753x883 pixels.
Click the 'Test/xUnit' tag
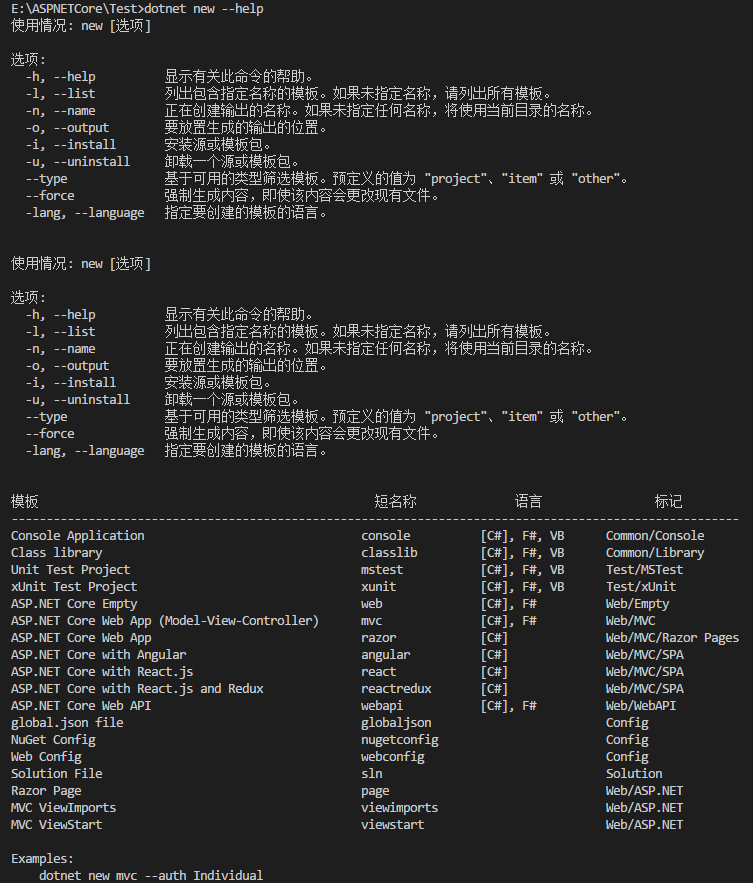pyautogui.click(x=641, y=586)
